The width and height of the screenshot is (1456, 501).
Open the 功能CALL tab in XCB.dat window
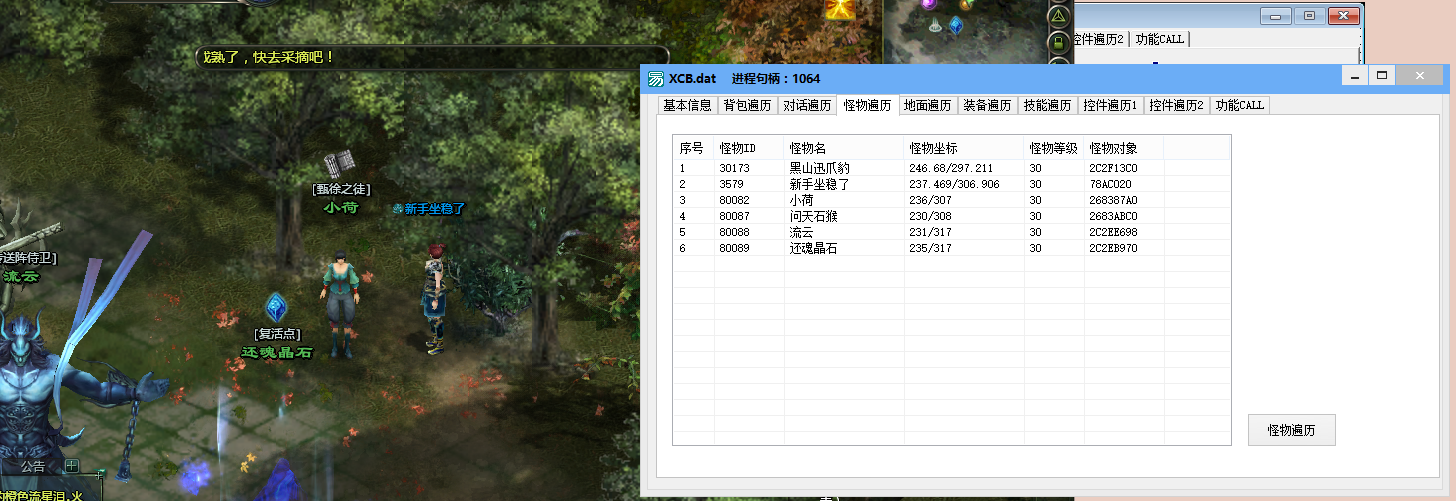coord(1239,105)
